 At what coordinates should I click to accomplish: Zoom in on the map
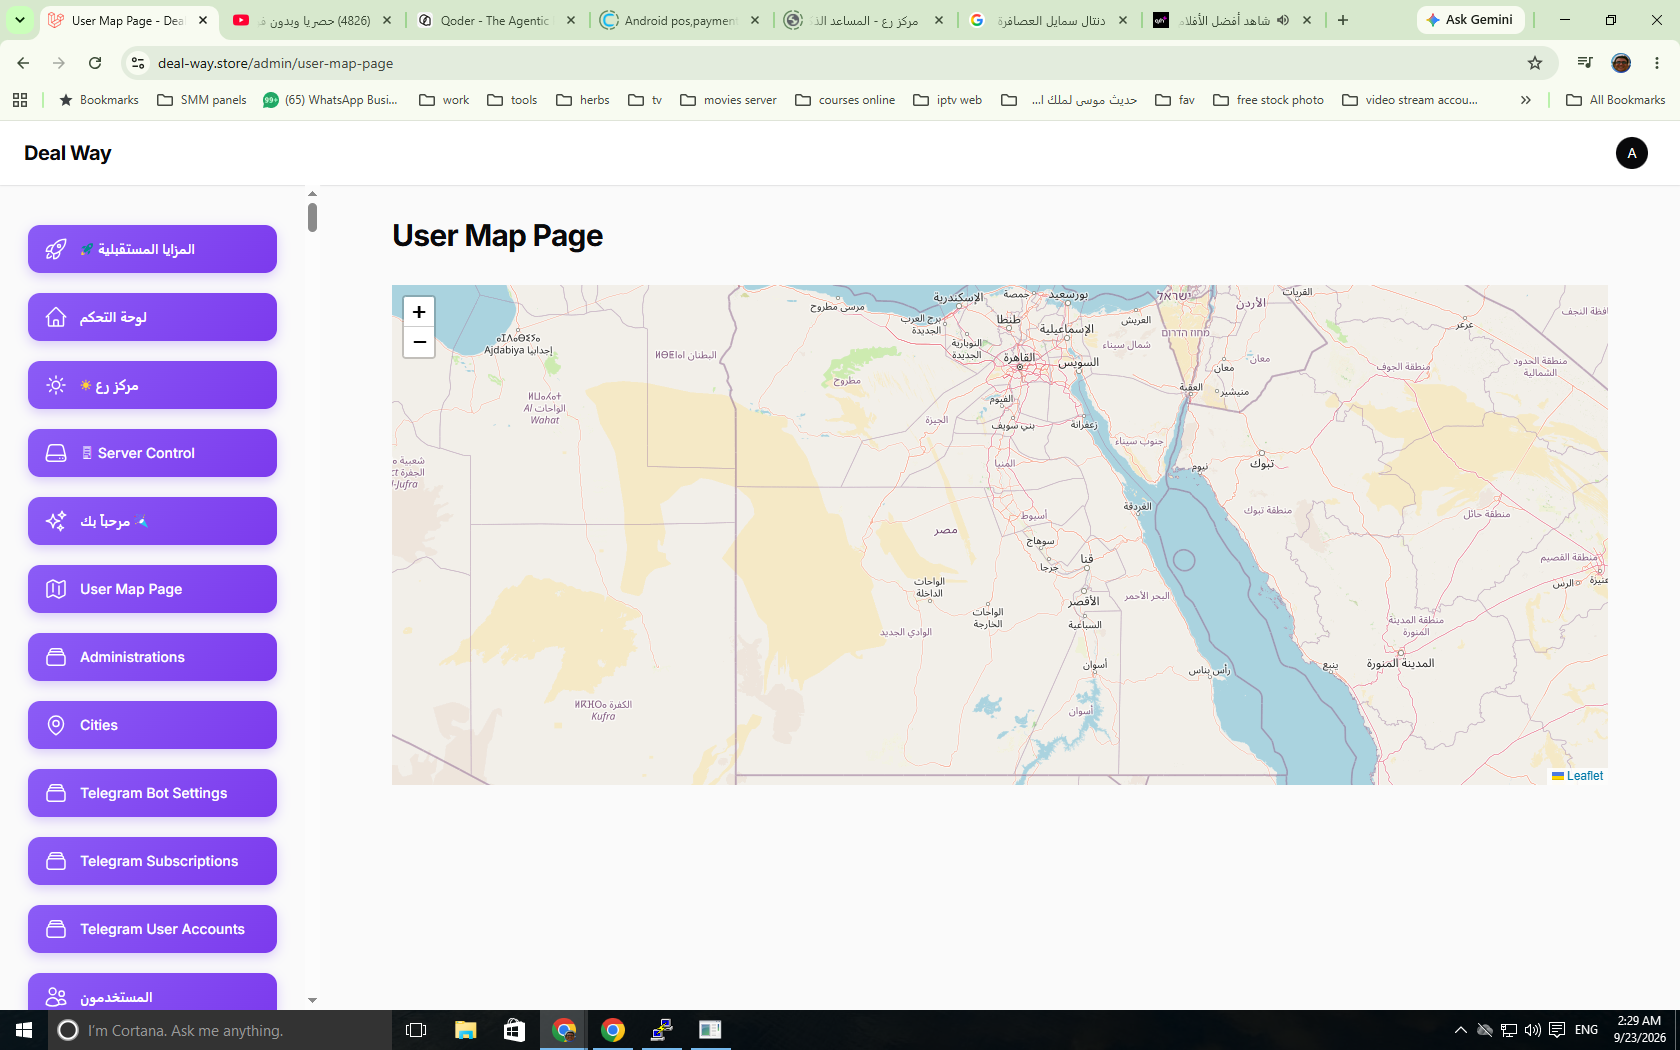tap(419, 312)
